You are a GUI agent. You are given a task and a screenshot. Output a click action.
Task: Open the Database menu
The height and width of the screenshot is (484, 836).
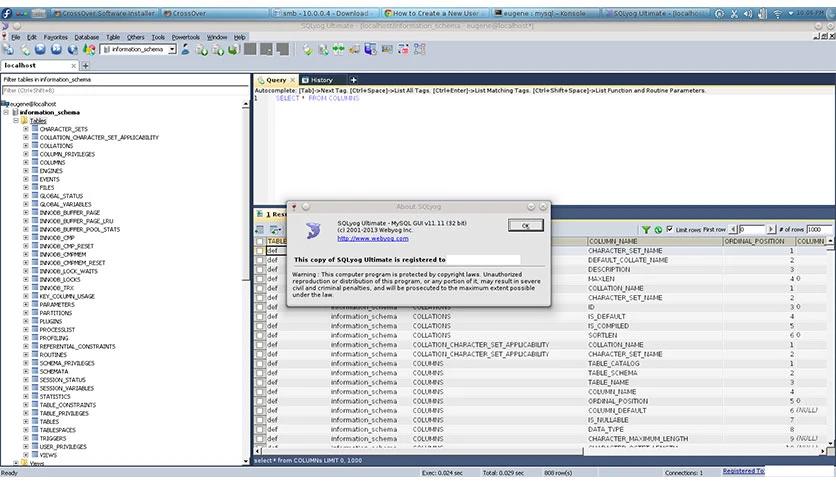tap(86, 37)
